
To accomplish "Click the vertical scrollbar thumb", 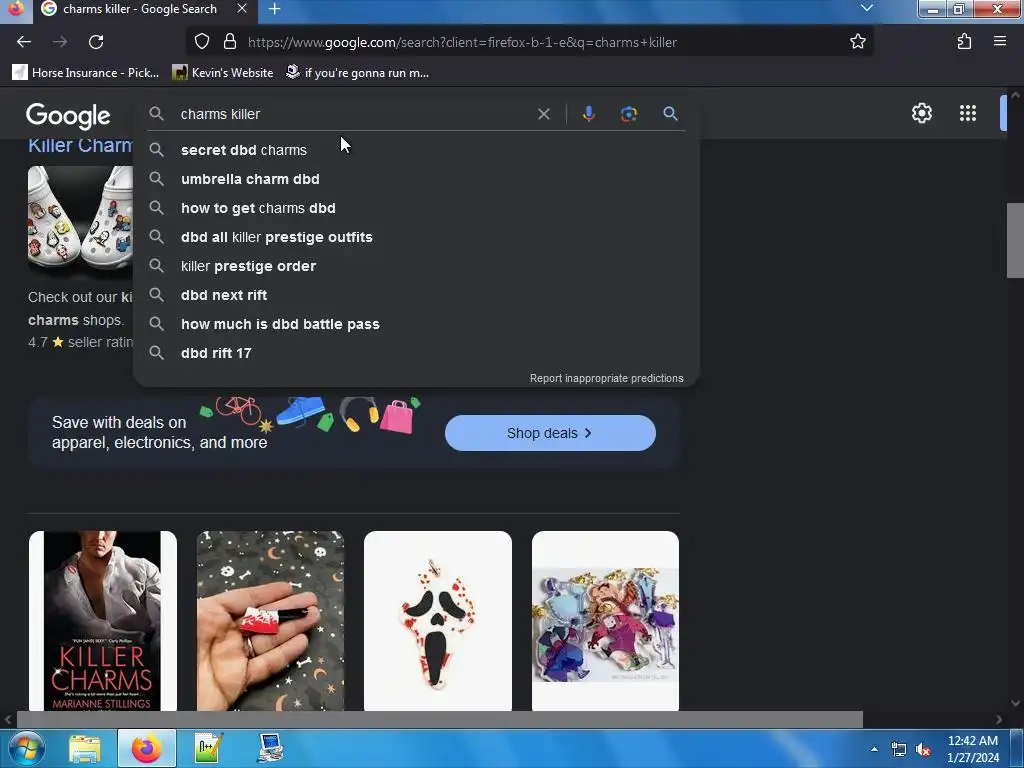I will click(1015, 240).
